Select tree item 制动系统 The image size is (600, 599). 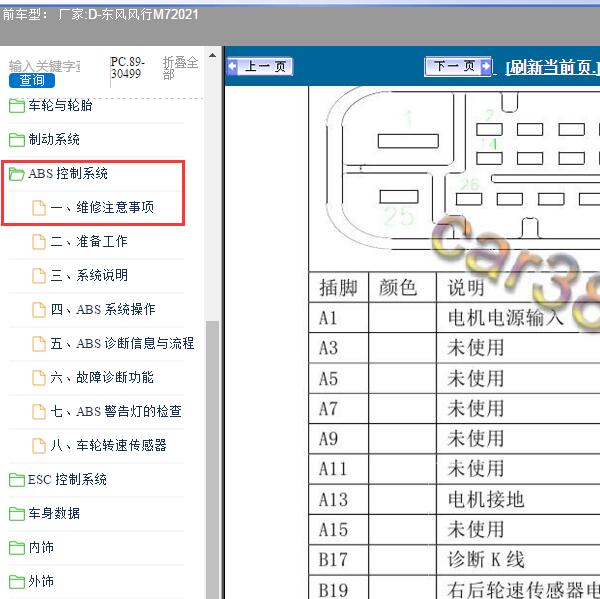[x=54, y=140]
